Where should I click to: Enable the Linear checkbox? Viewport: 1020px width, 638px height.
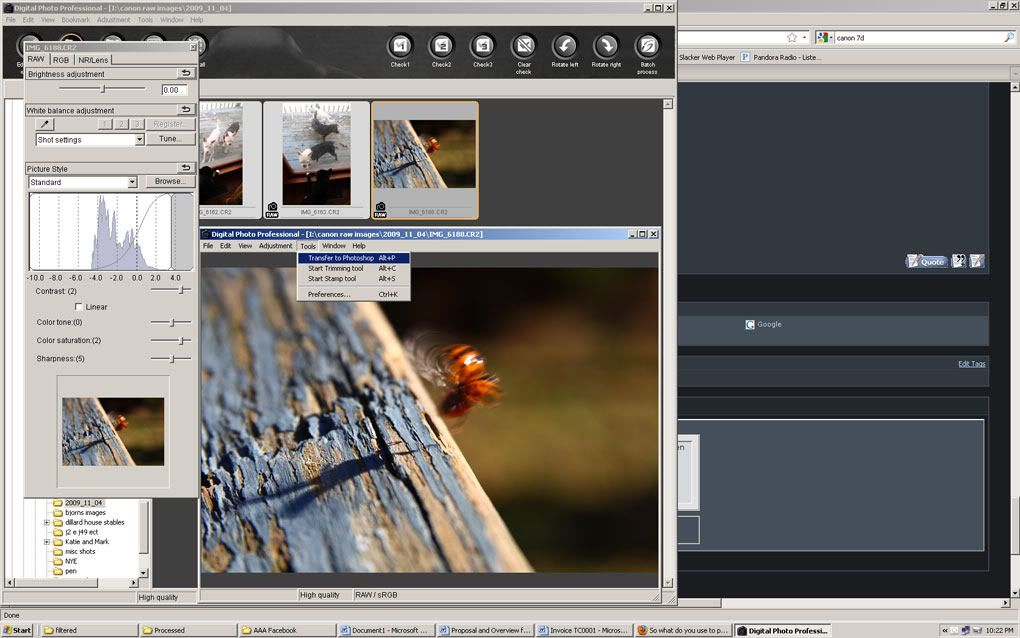(79, 307)
